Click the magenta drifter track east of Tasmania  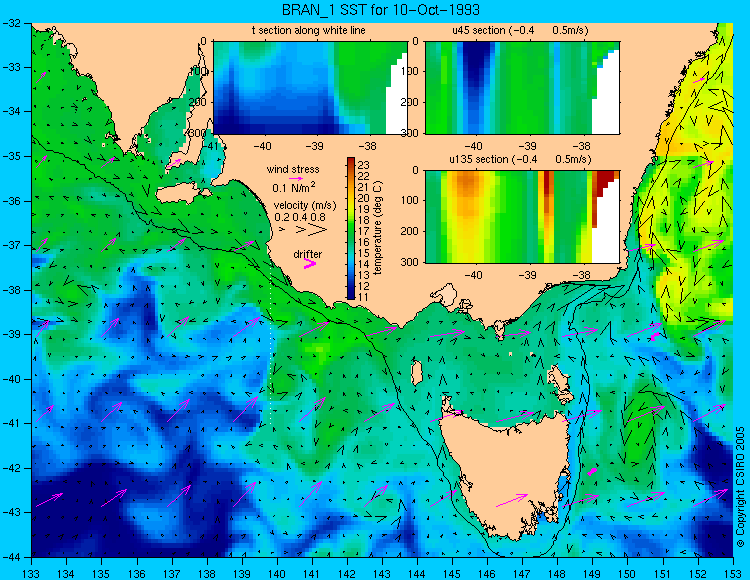(x=592, y=471)
